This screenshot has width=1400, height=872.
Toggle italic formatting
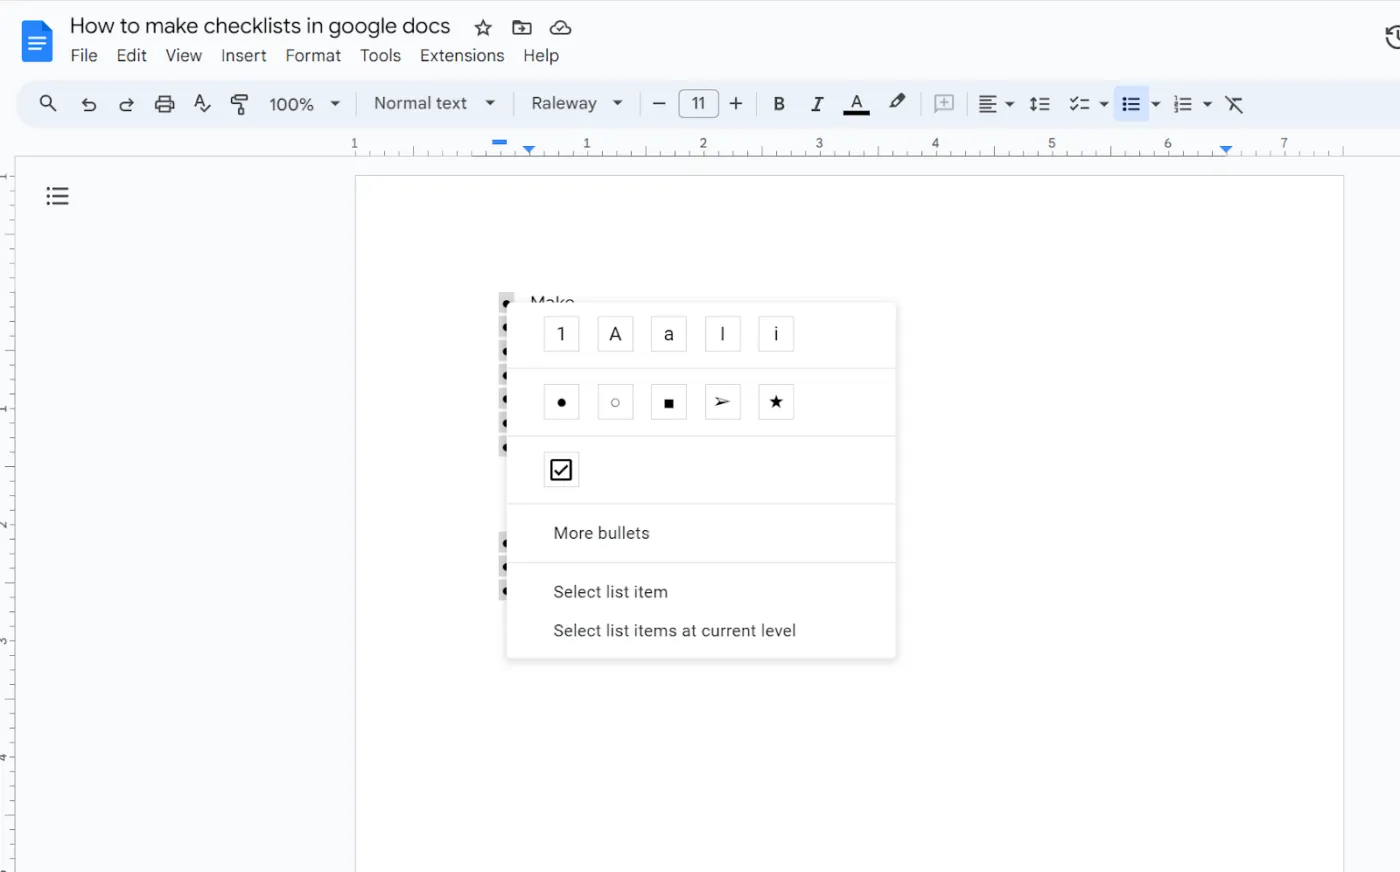coord(817,103)
